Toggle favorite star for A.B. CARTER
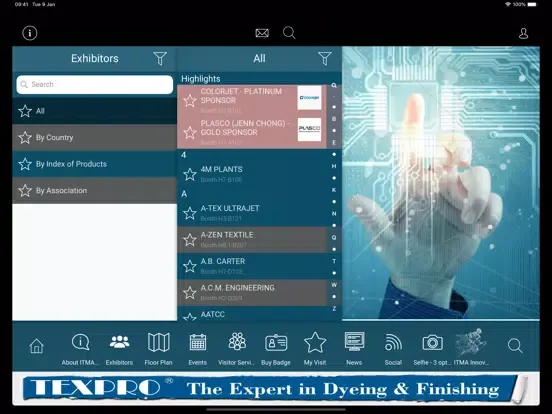 (190, 266)
